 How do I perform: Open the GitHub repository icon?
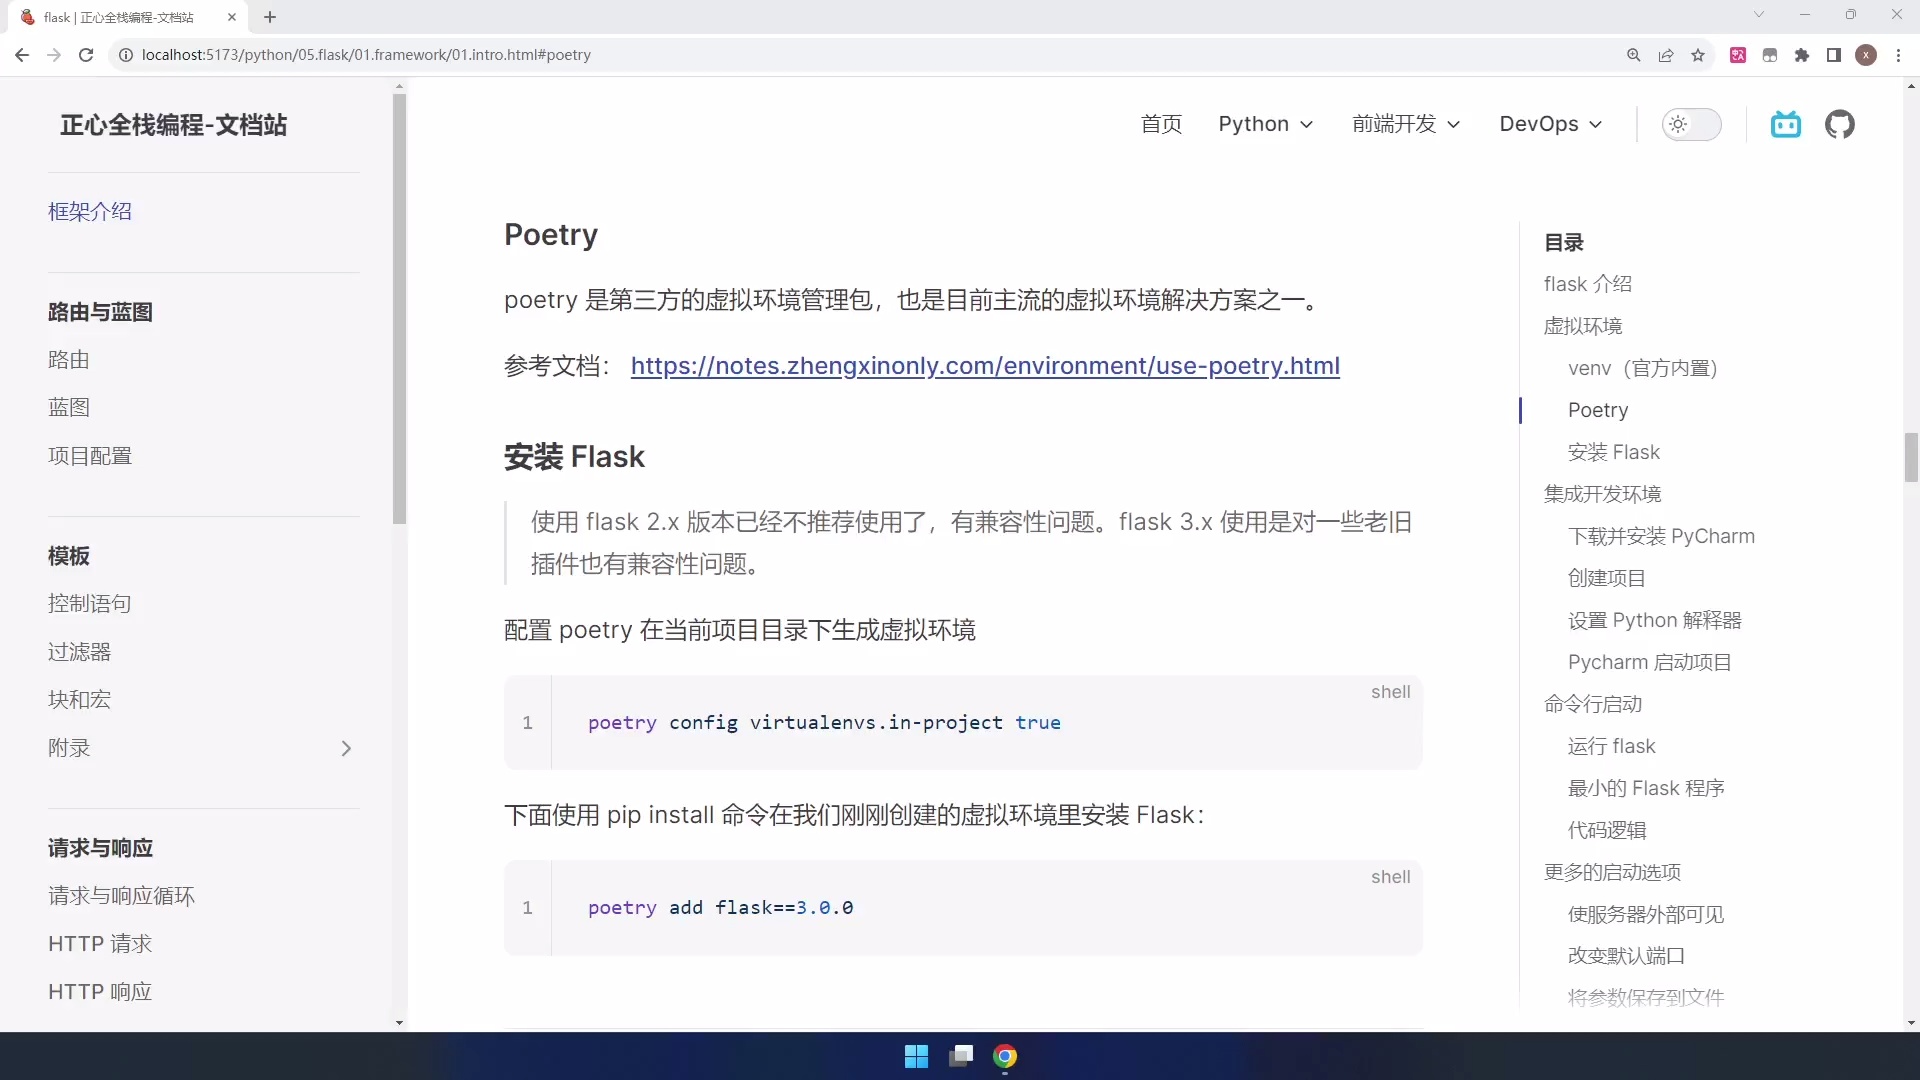pos(1841,124)
